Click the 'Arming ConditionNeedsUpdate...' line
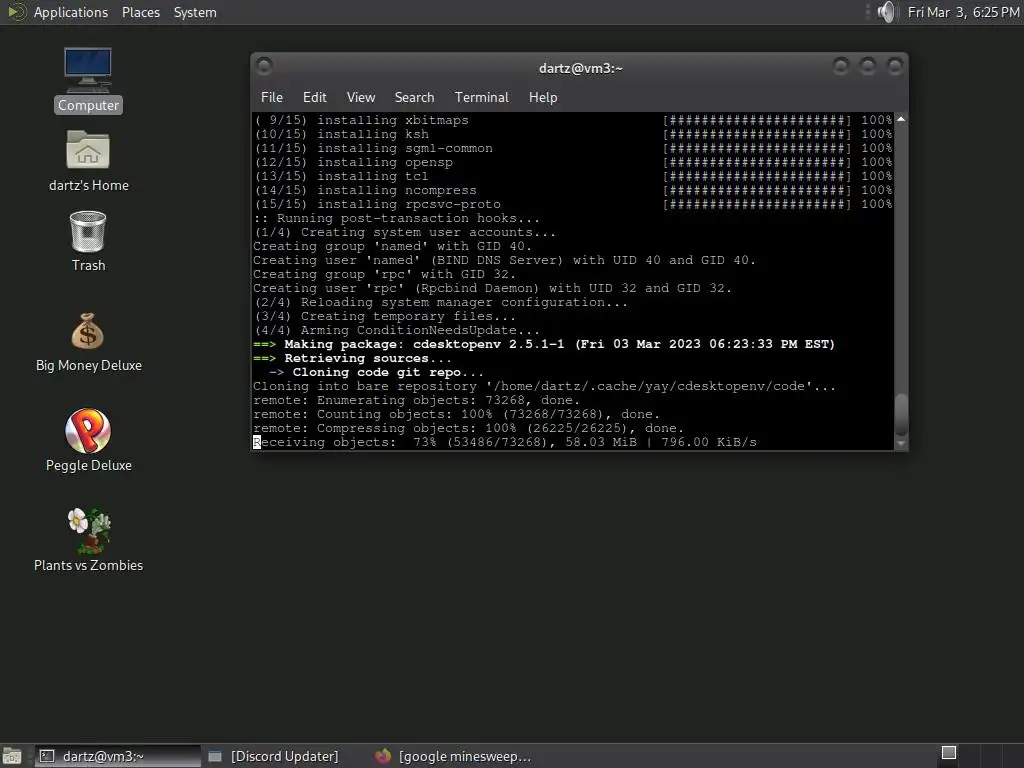1024x768 pixels. (x=396, y=330)
